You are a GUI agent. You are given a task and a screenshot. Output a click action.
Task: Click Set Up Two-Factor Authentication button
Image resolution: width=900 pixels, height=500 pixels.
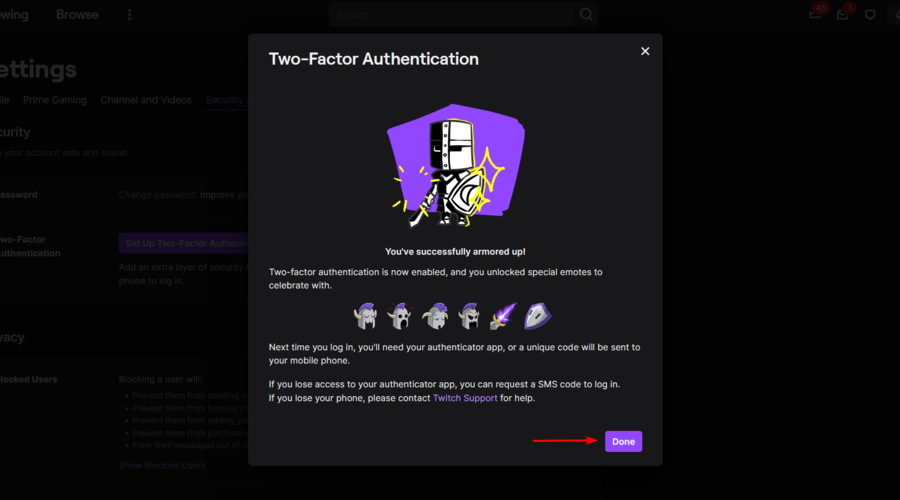pyautogui.click(x=184, y=243)
